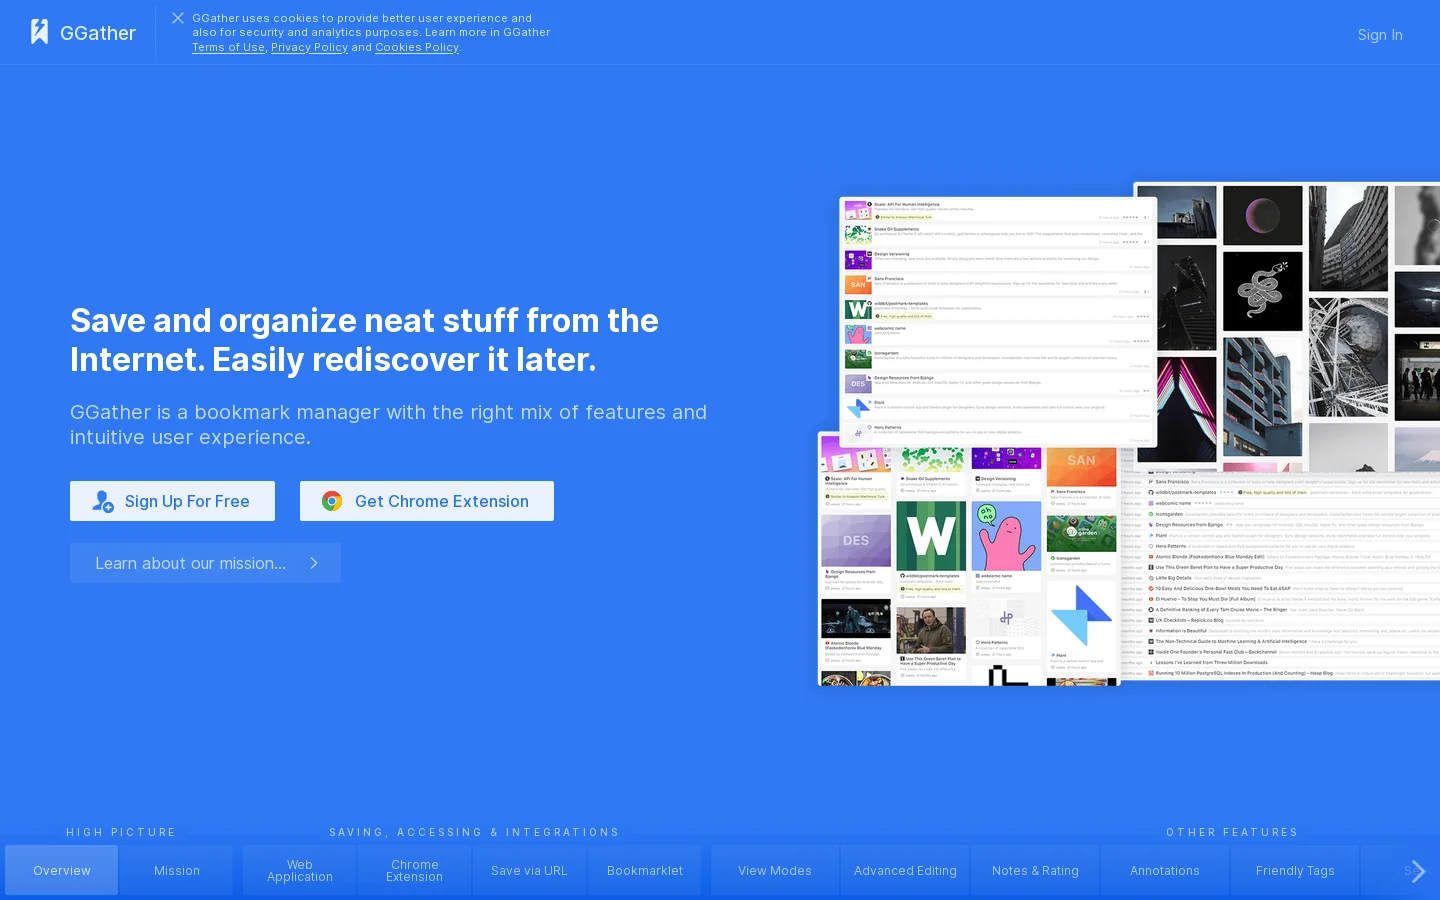The image size is (1440, 900).
Task: Click the orange SAN card thumbnail
Action: (1081, 466)
